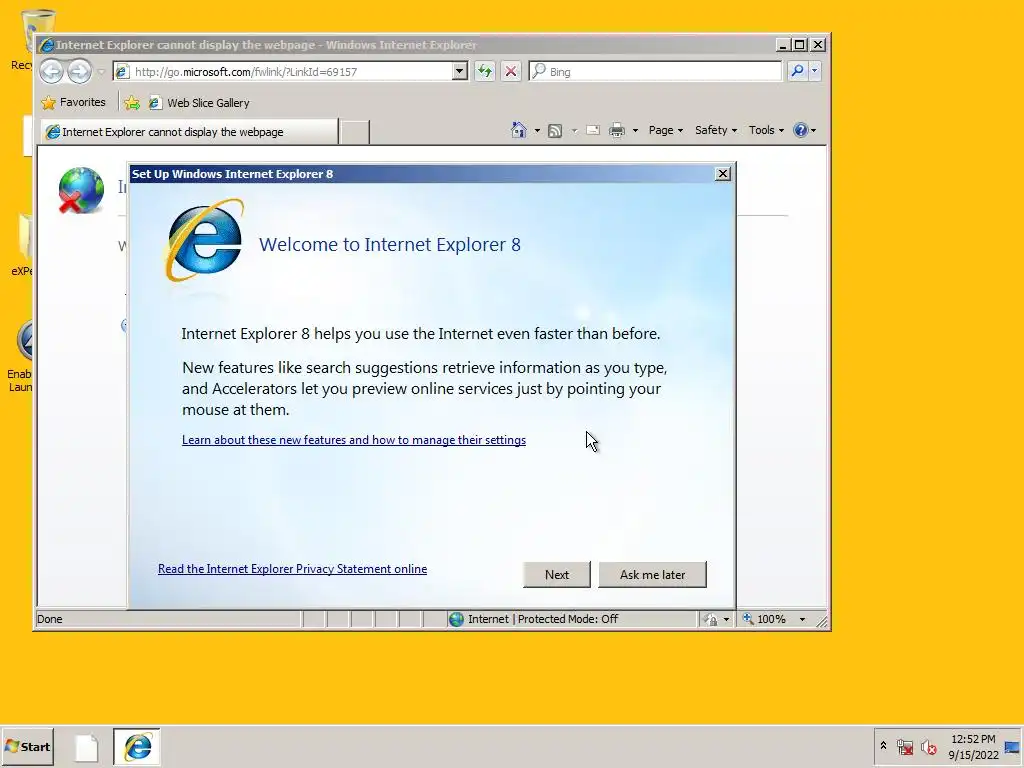This screenshot has width=1024, height=768.
Task: Click the Done status text
Action: coord(50,619)
